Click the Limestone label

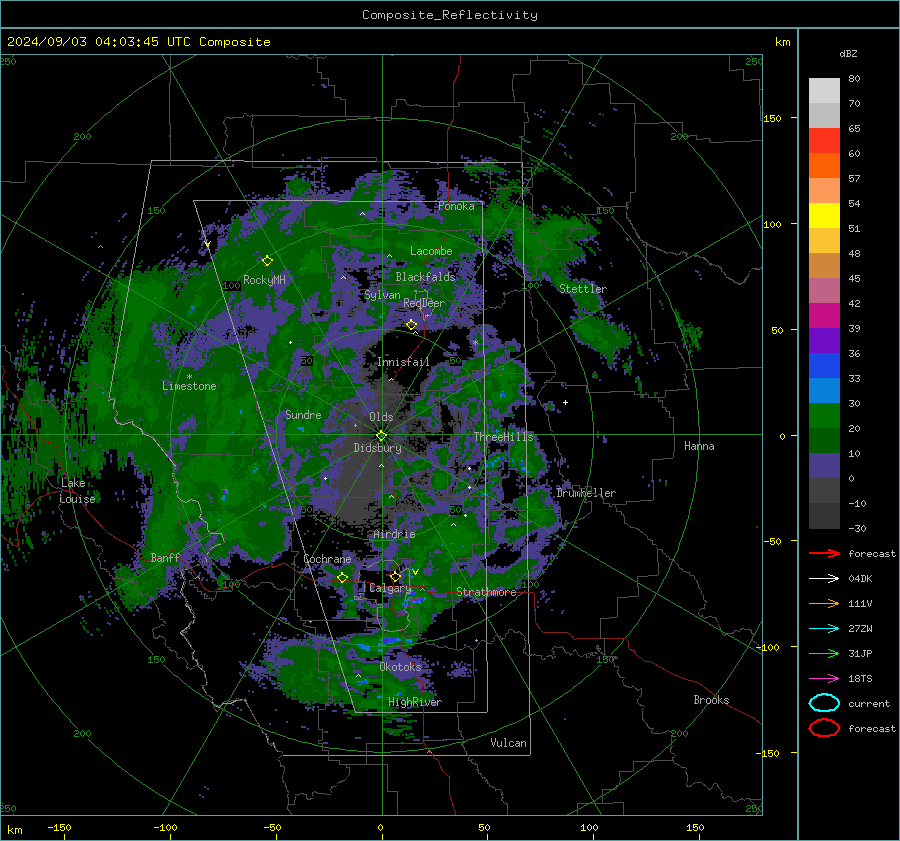click(189, 386)
